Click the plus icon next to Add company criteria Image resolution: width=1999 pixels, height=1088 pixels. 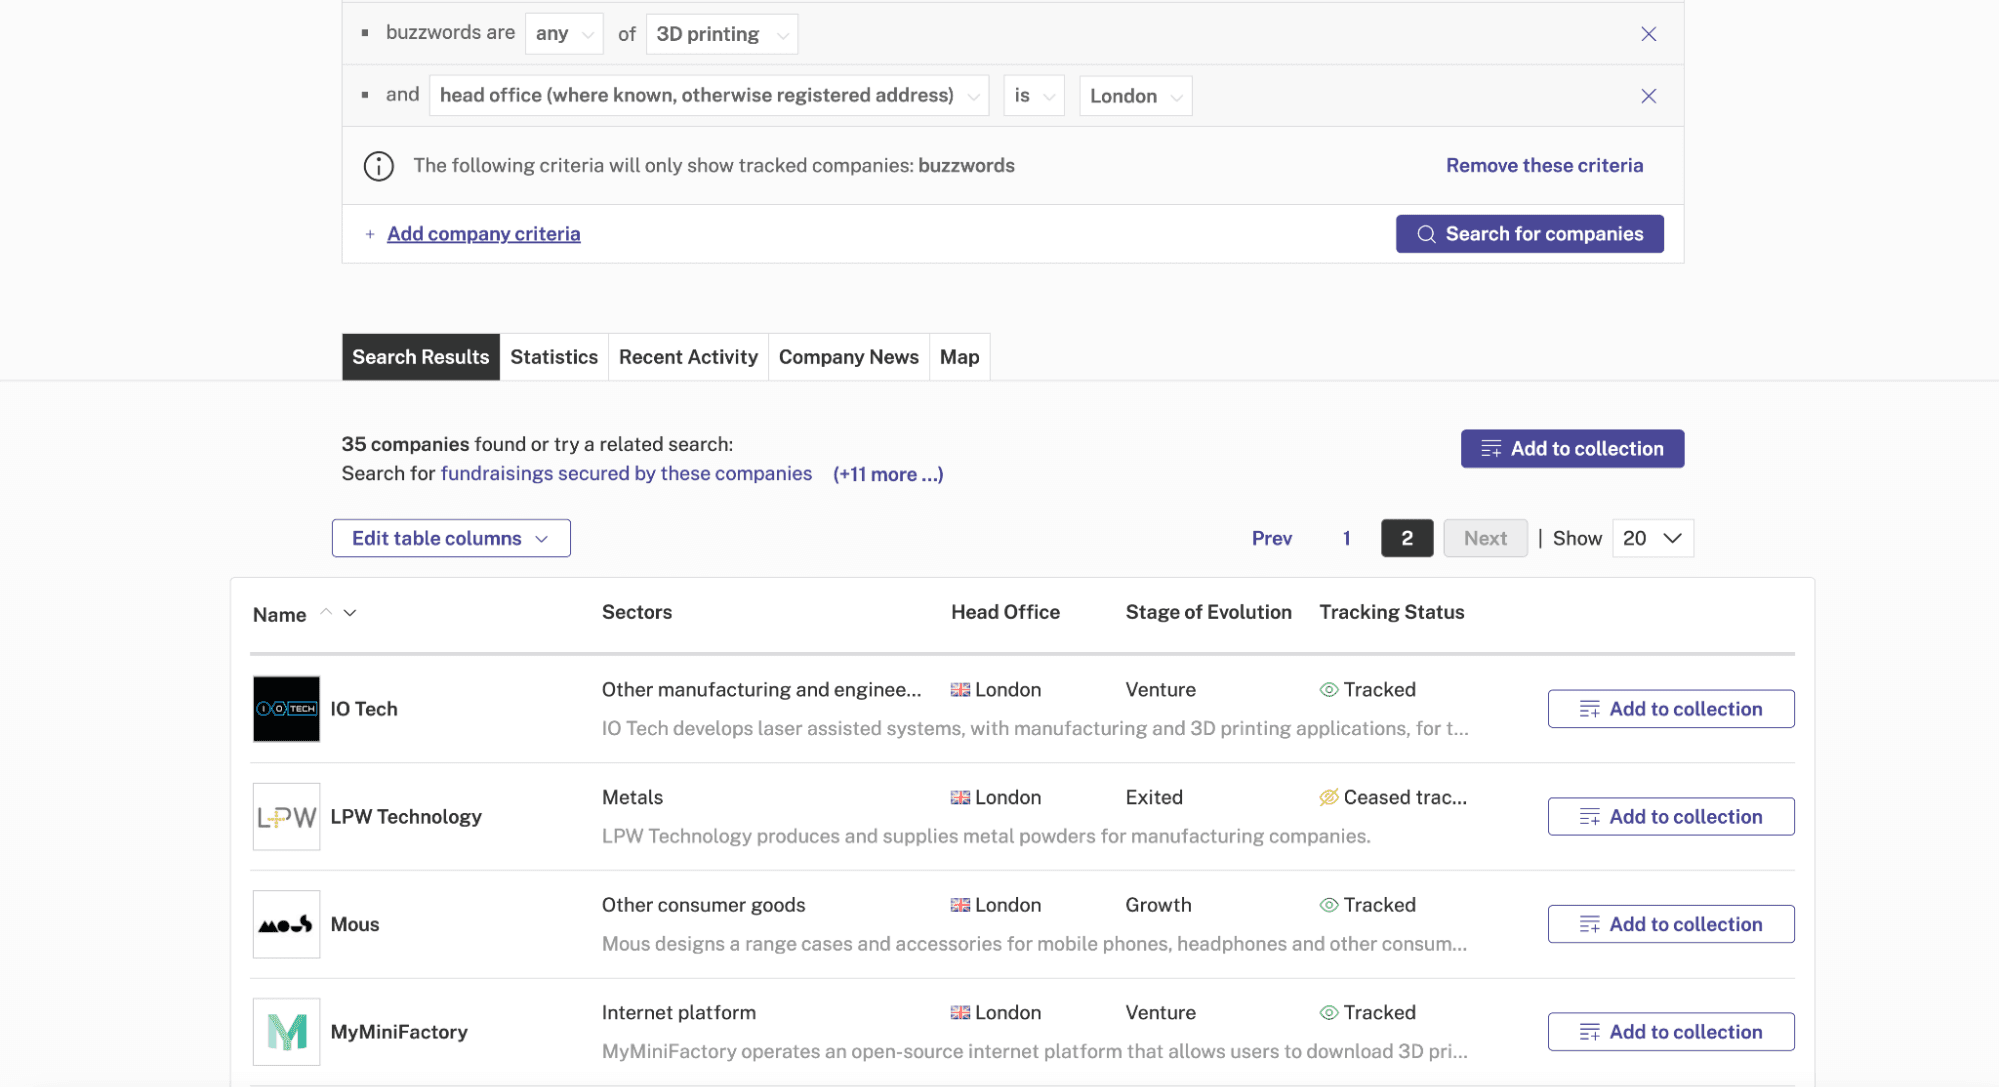(370, 234)
